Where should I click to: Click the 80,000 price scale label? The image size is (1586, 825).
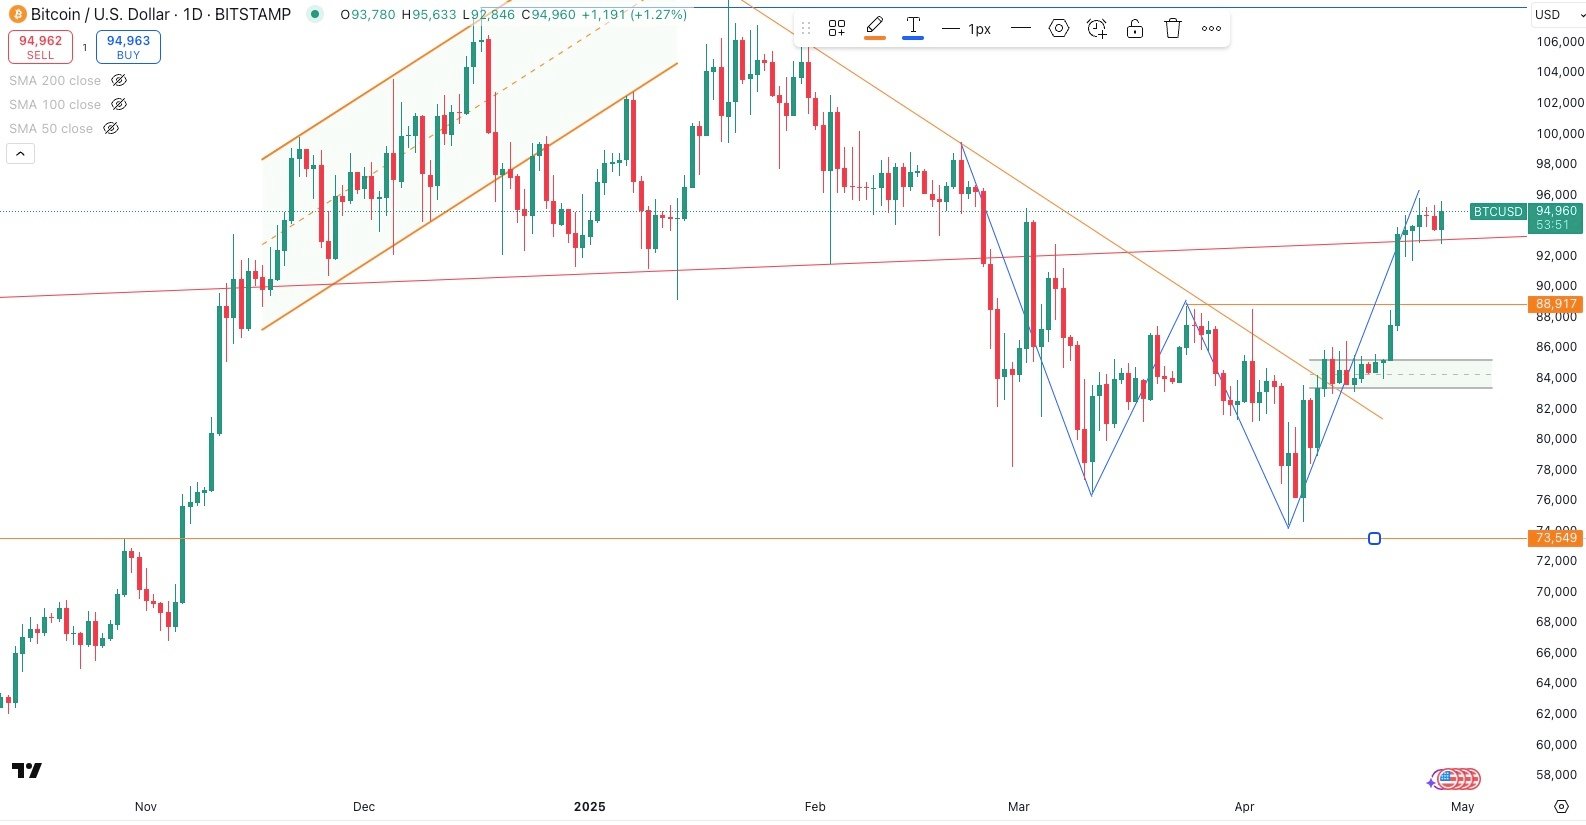pos(1556,438)
